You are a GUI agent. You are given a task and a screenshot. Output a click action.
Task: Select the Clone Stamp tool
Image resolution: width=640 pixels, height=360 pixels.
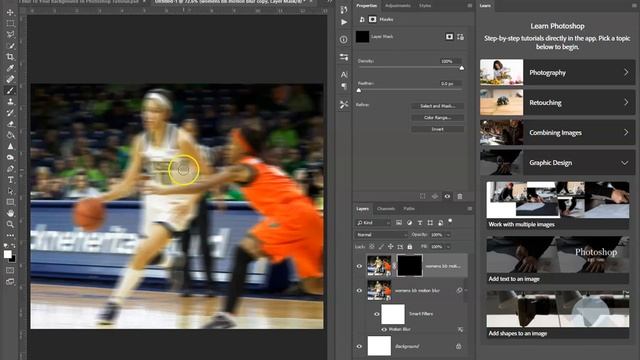point(10,102)
